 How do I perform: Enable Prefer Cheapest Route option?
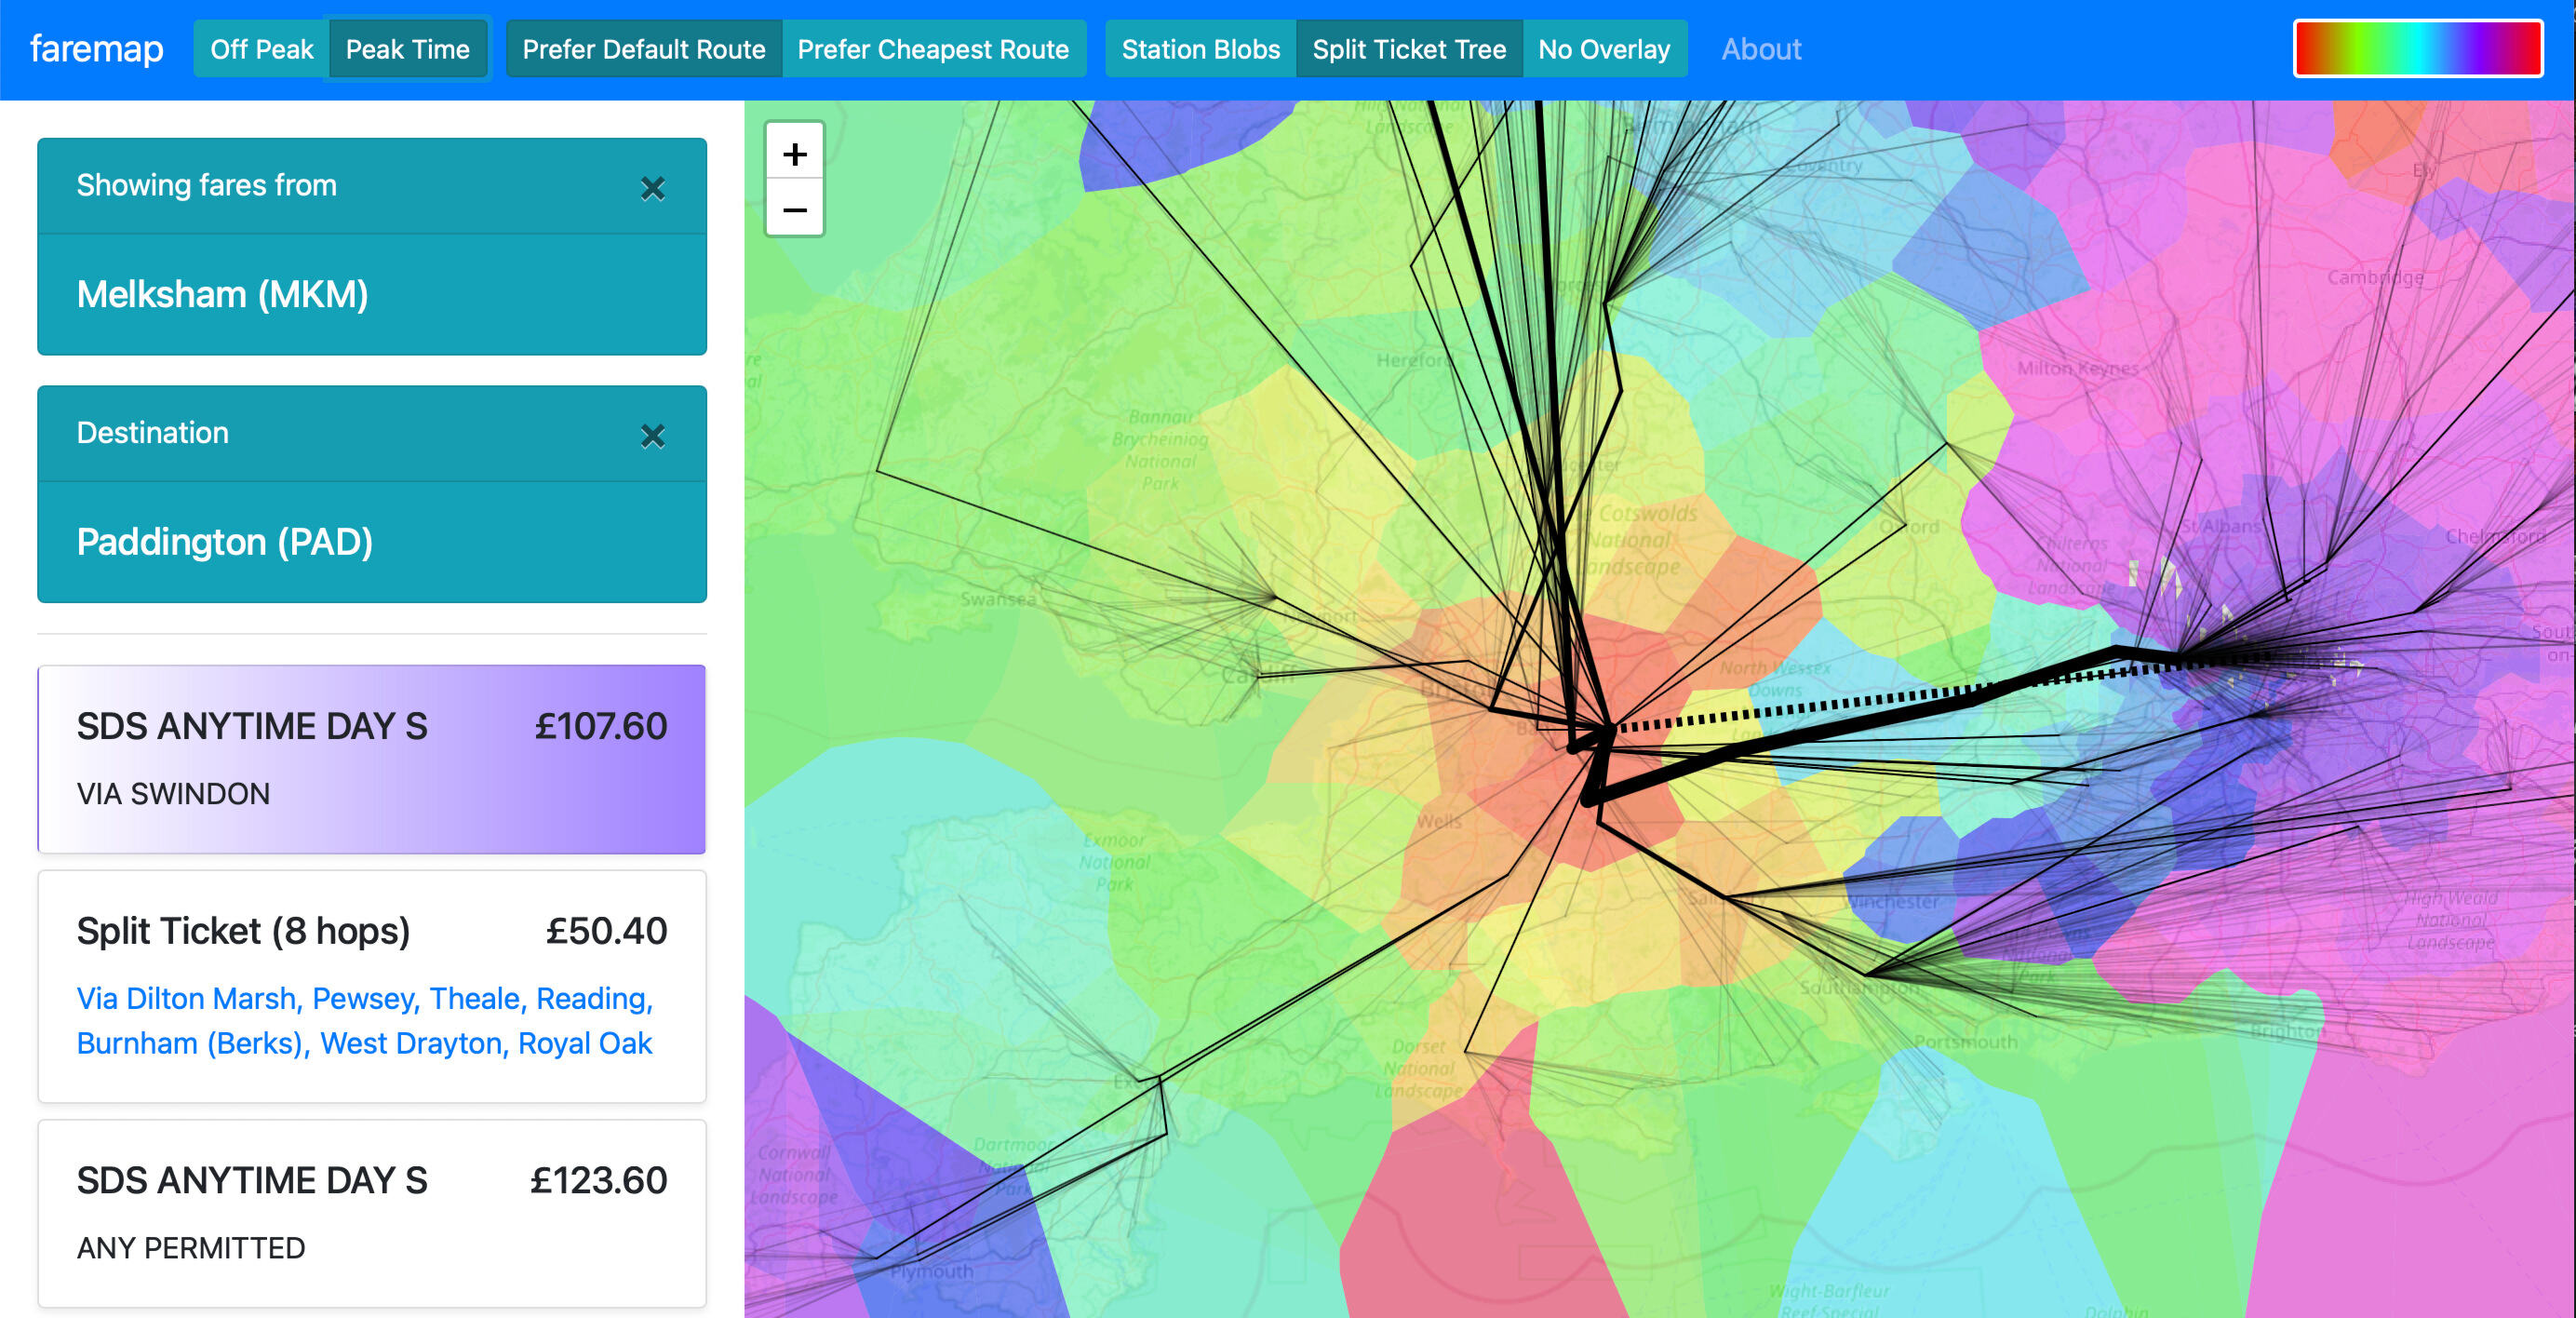(932, 49)
